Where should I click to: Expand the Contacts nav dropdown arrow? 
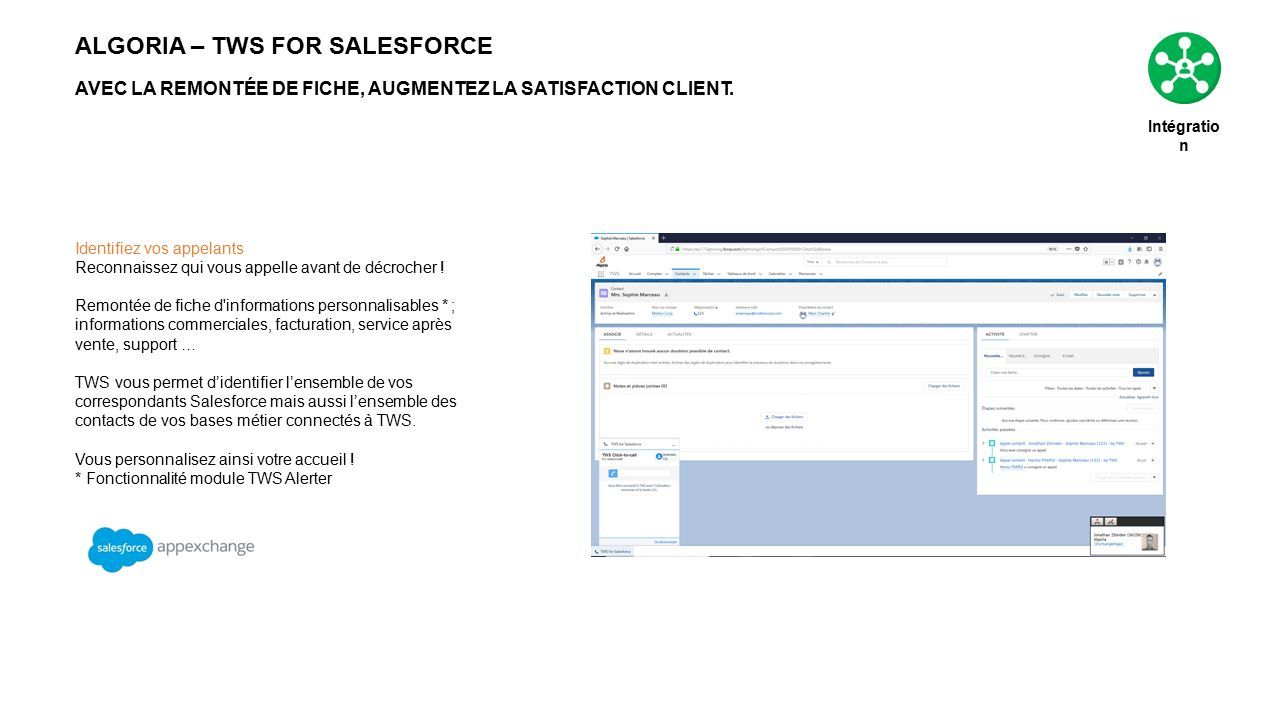[x=694, y=274]
